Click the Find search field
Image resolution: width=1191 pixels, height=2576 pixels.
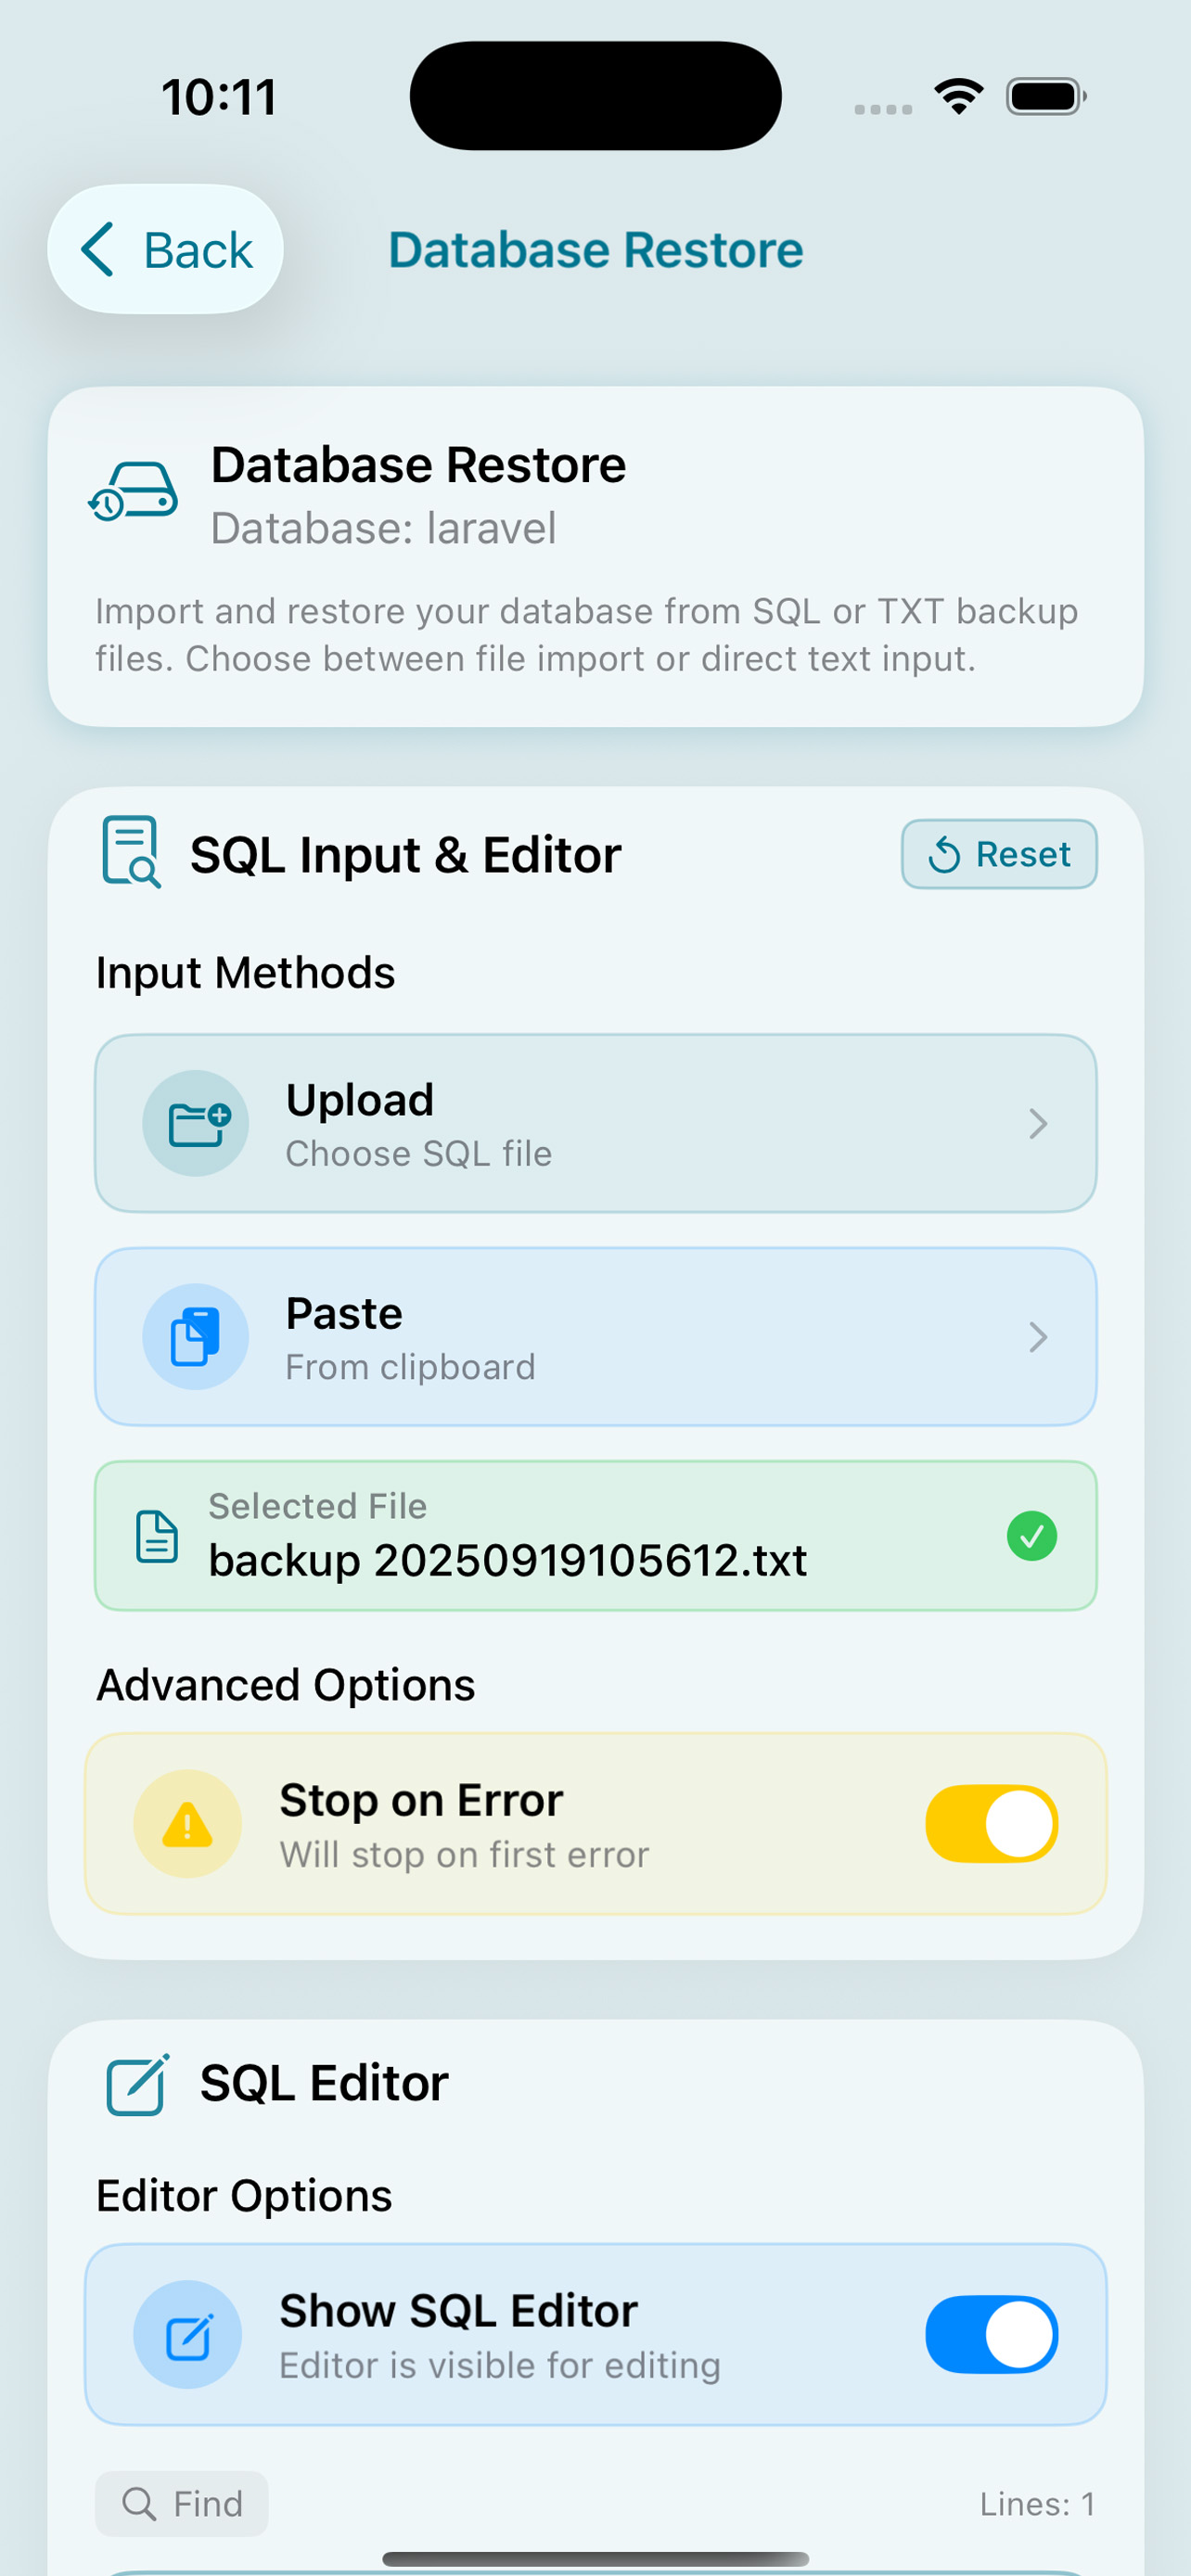coord(181,2504)
